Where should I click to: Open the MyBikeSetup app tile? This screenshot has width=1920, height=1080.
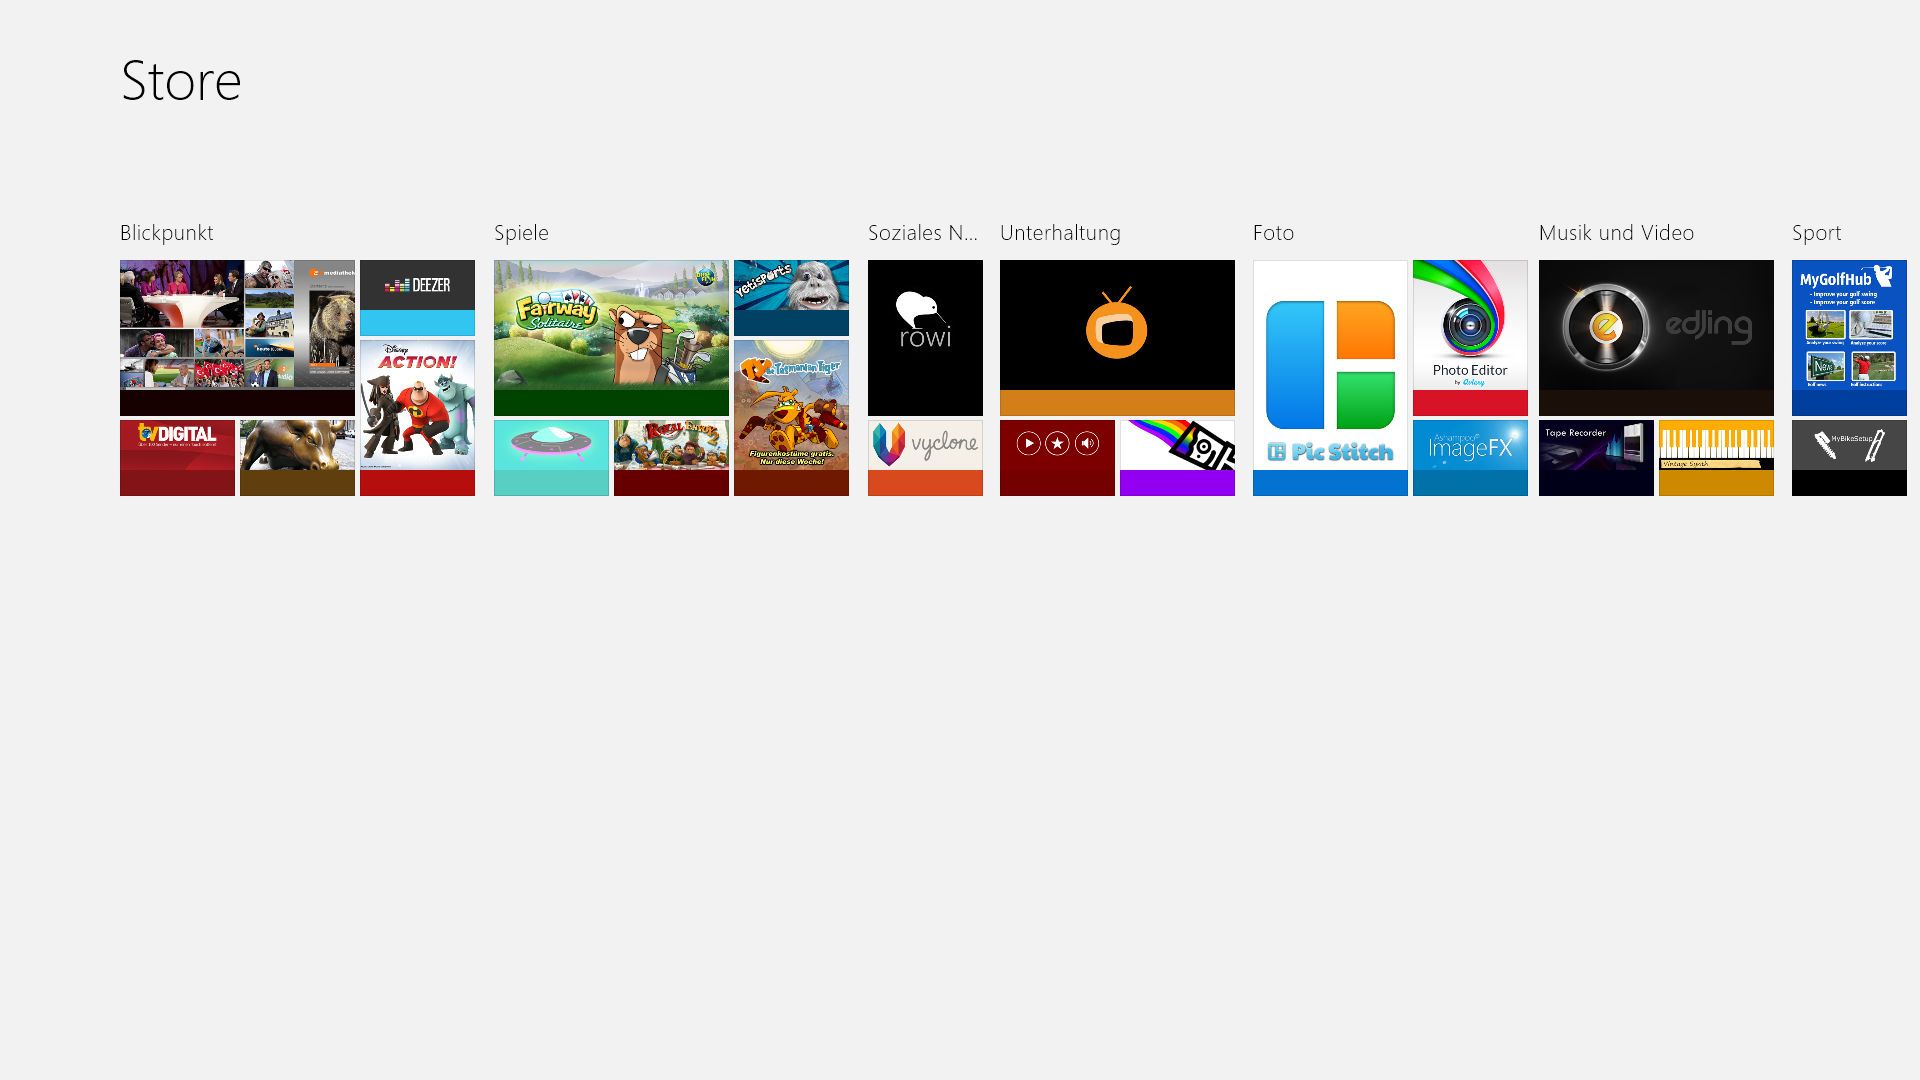click(x=1848, y=457)
